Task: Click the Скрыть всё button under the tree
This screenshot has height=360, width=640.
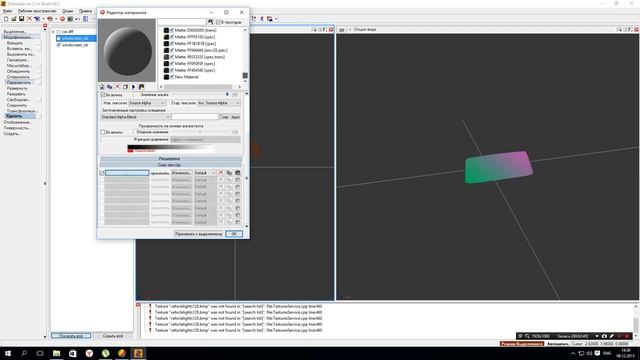Action: click(113, 336)
